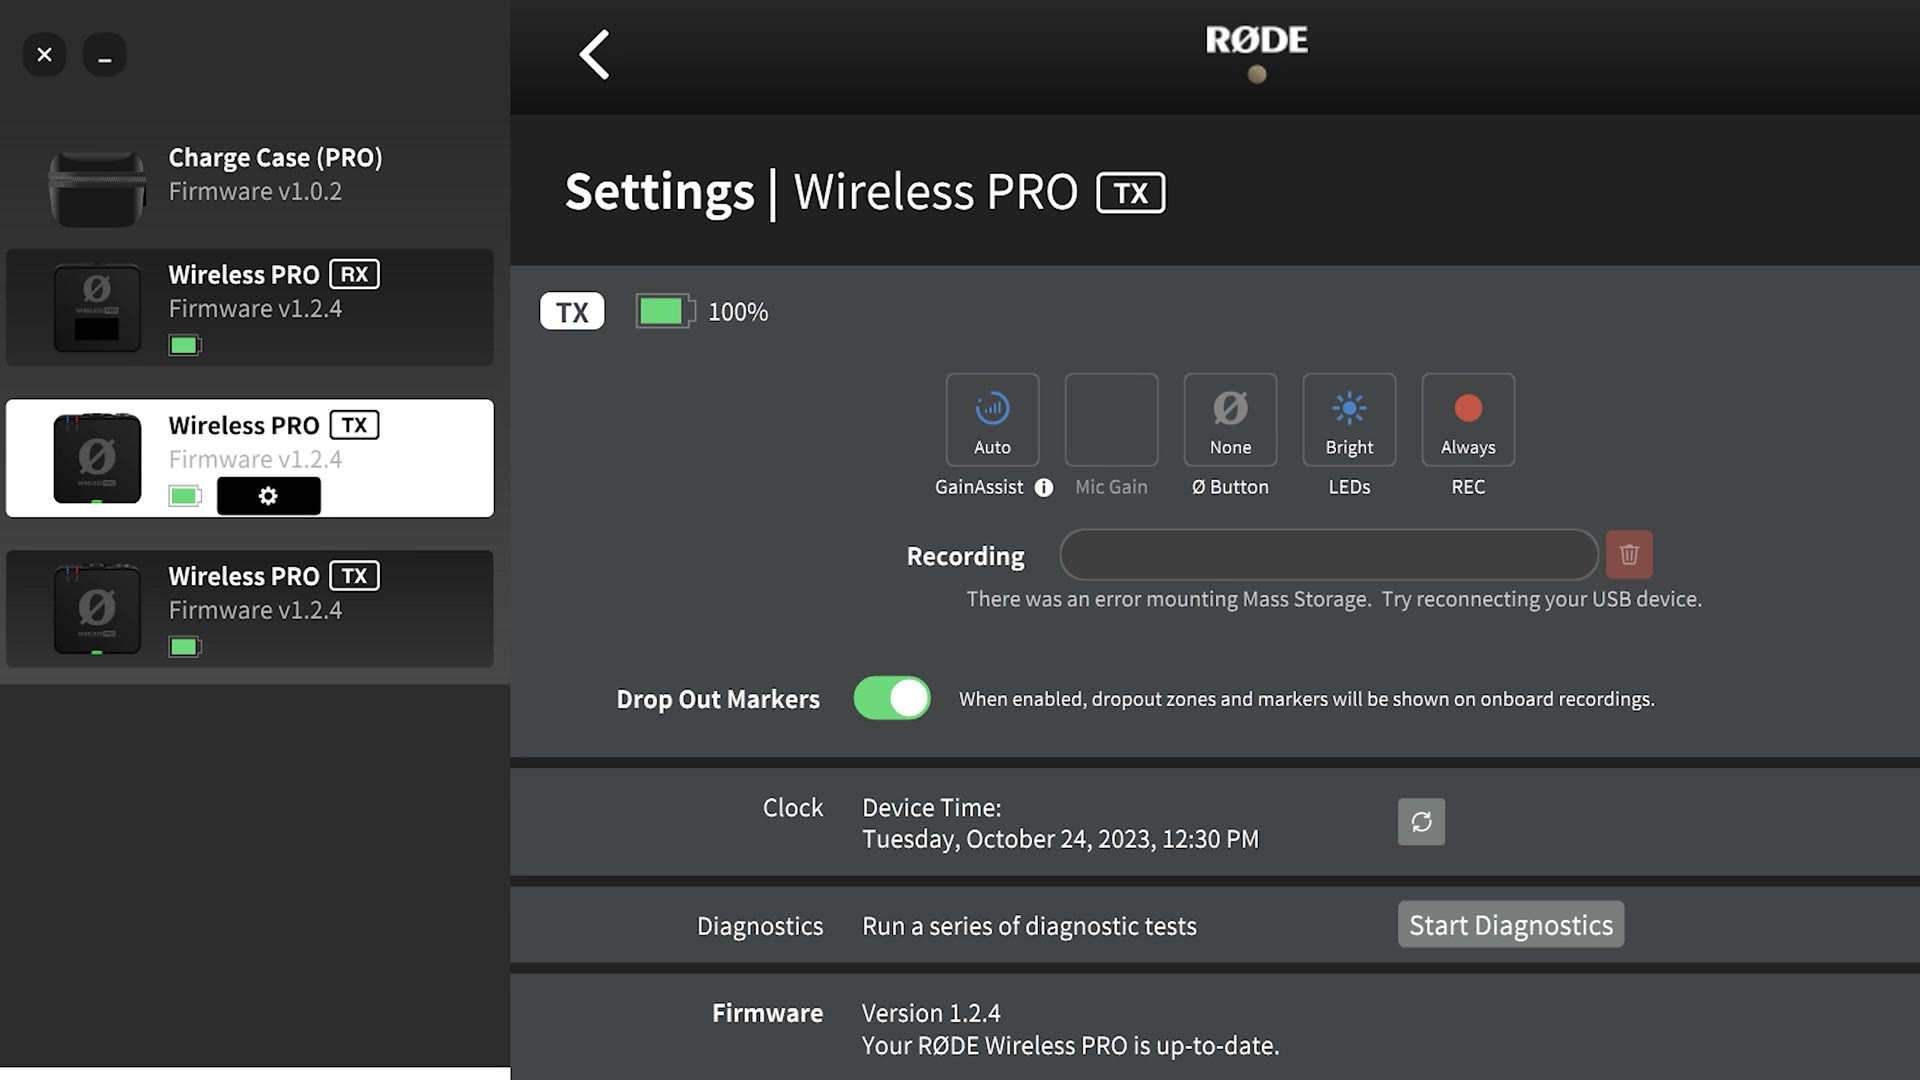This screenshot has height=1080, width=1920.
Task: Select the highlighted Wireless PRO TX device
Action: tap(250, 458)
